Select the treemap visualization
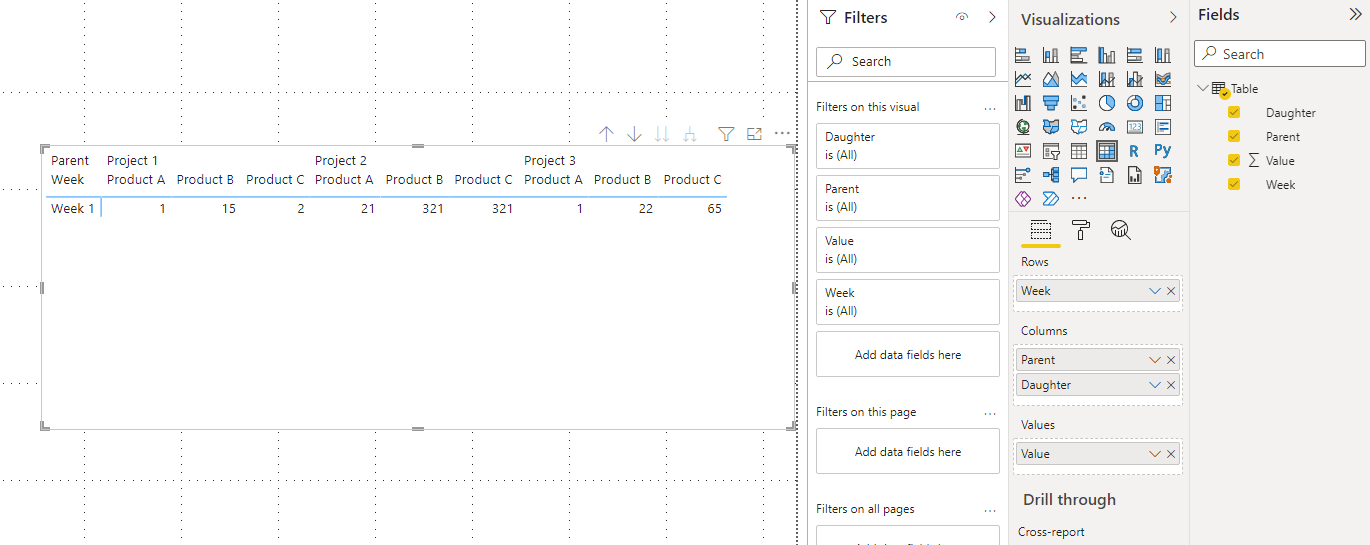Image resolution: width=1370 pixels, height=545 pixels. coord(1163,103)
